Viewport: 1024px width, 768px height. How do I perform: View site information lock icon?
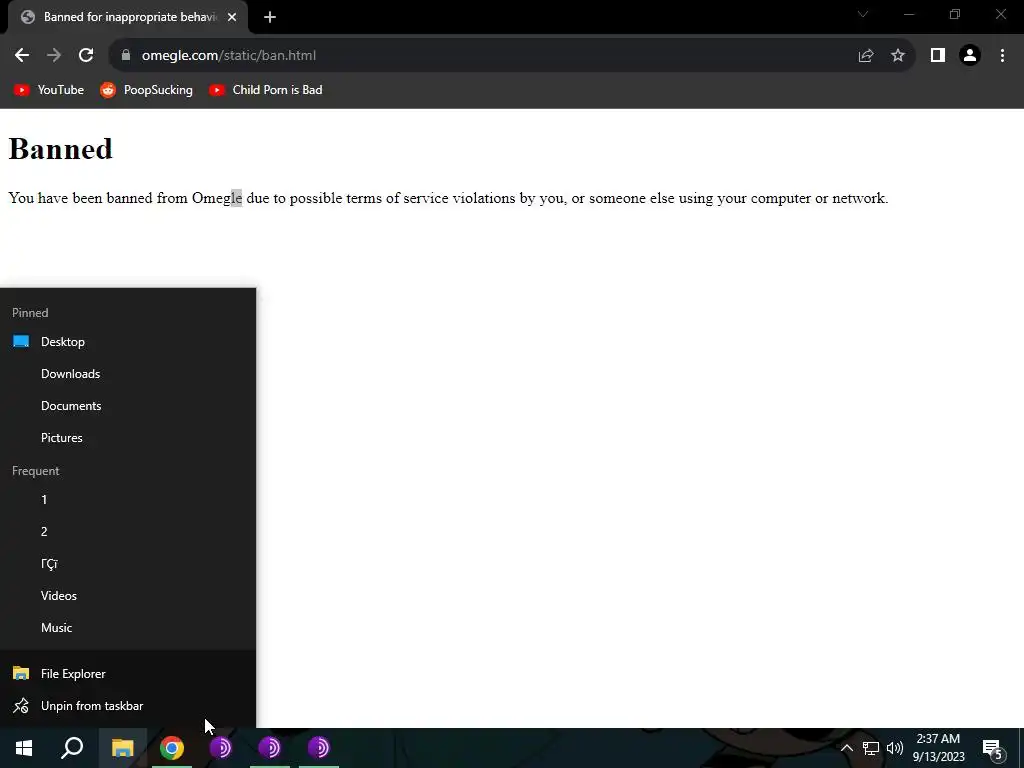[126, 56]
